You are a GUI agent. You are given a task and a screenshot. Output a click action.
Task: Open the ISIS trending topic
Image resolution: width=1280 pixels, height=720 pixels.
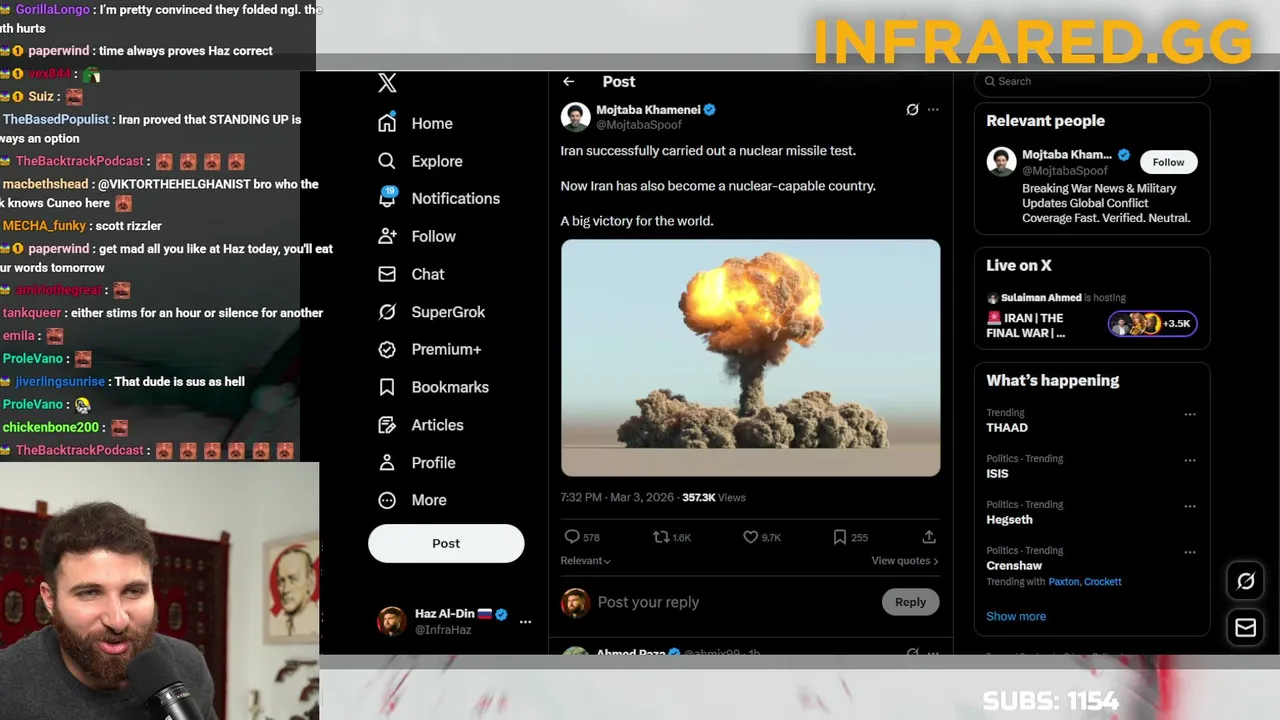[997, 474]
